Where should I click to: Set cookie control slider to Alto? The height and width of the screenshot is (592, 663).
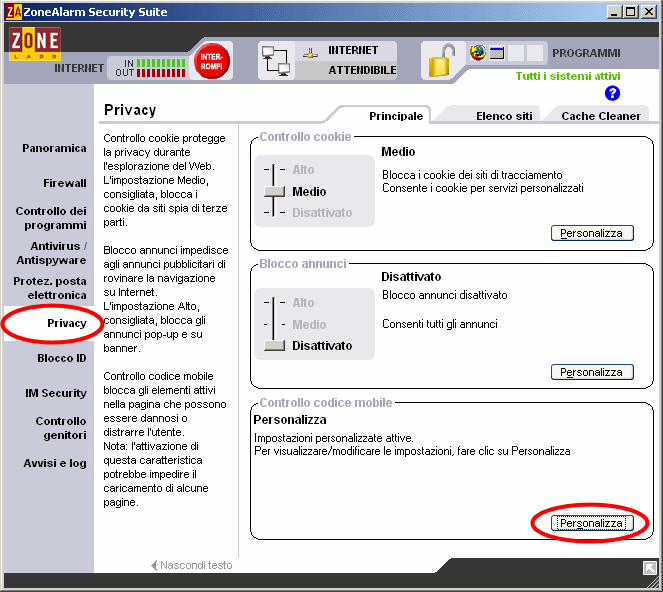click(303, 170)
